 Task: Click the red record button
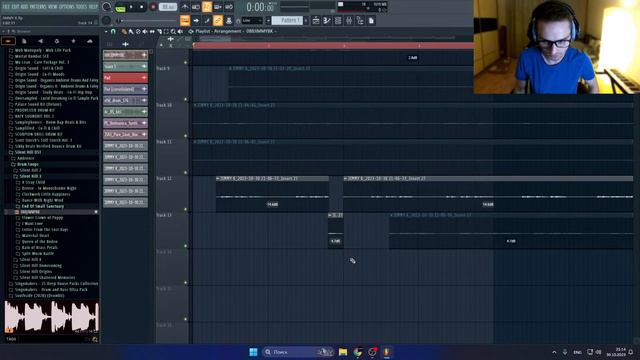pyautogui.click(x=153, y=7)
